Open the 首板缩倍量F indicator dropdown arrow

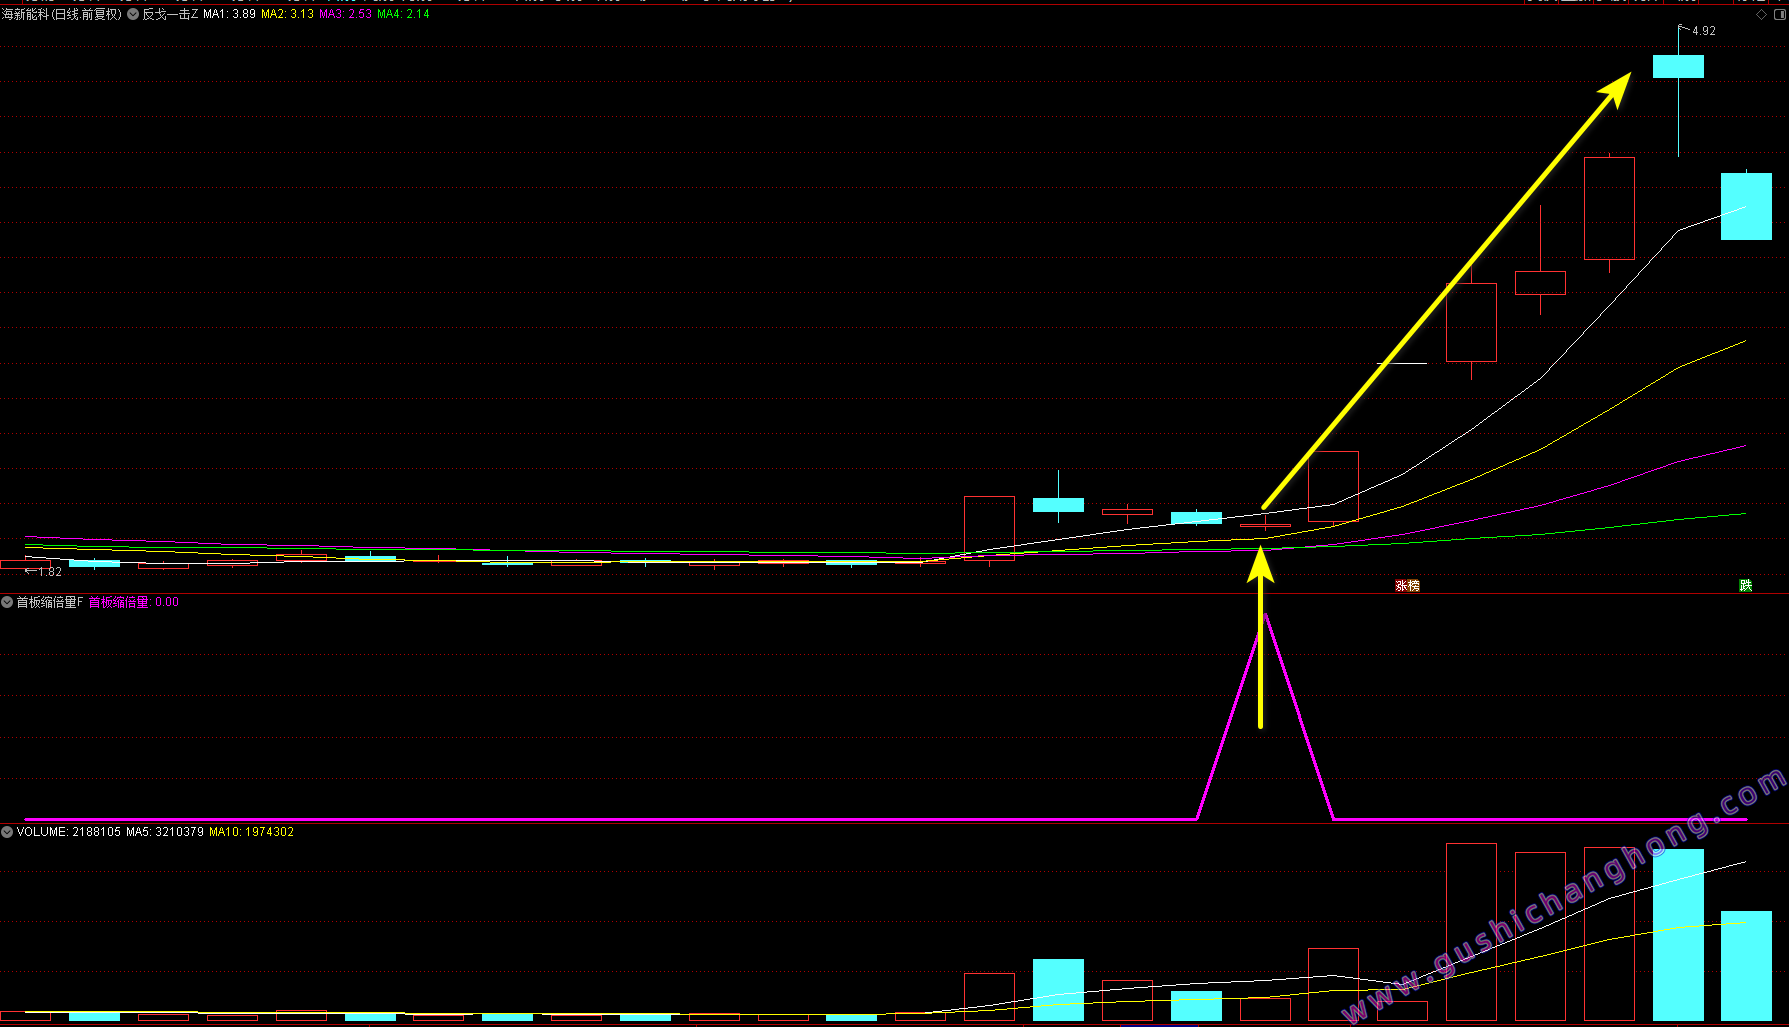pos(7,602)
